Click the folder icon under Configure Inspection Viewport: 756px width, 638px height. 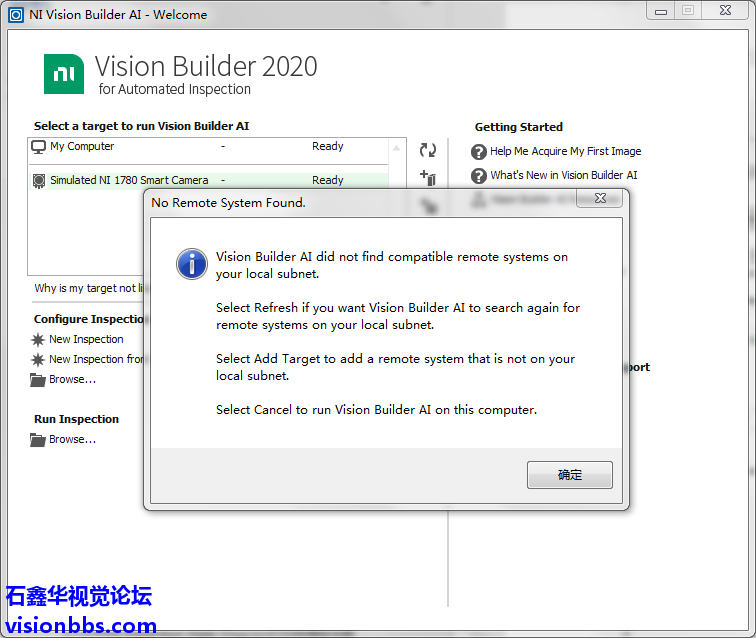[39, 380]
